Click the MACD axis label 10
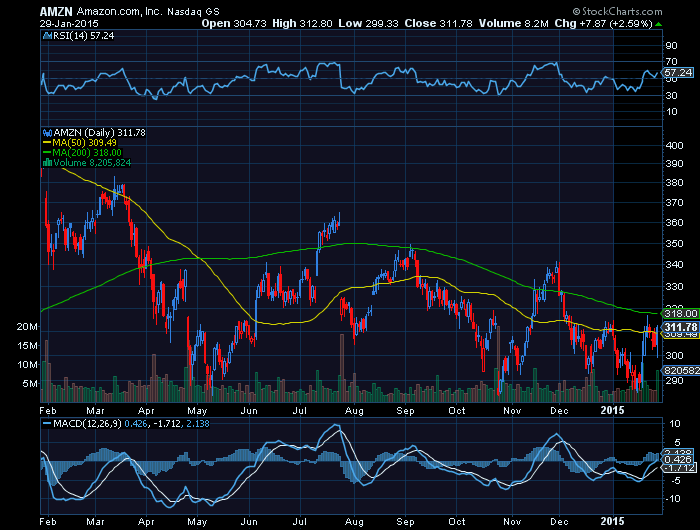The image size is (700, 530). click(x=675, y=424)
